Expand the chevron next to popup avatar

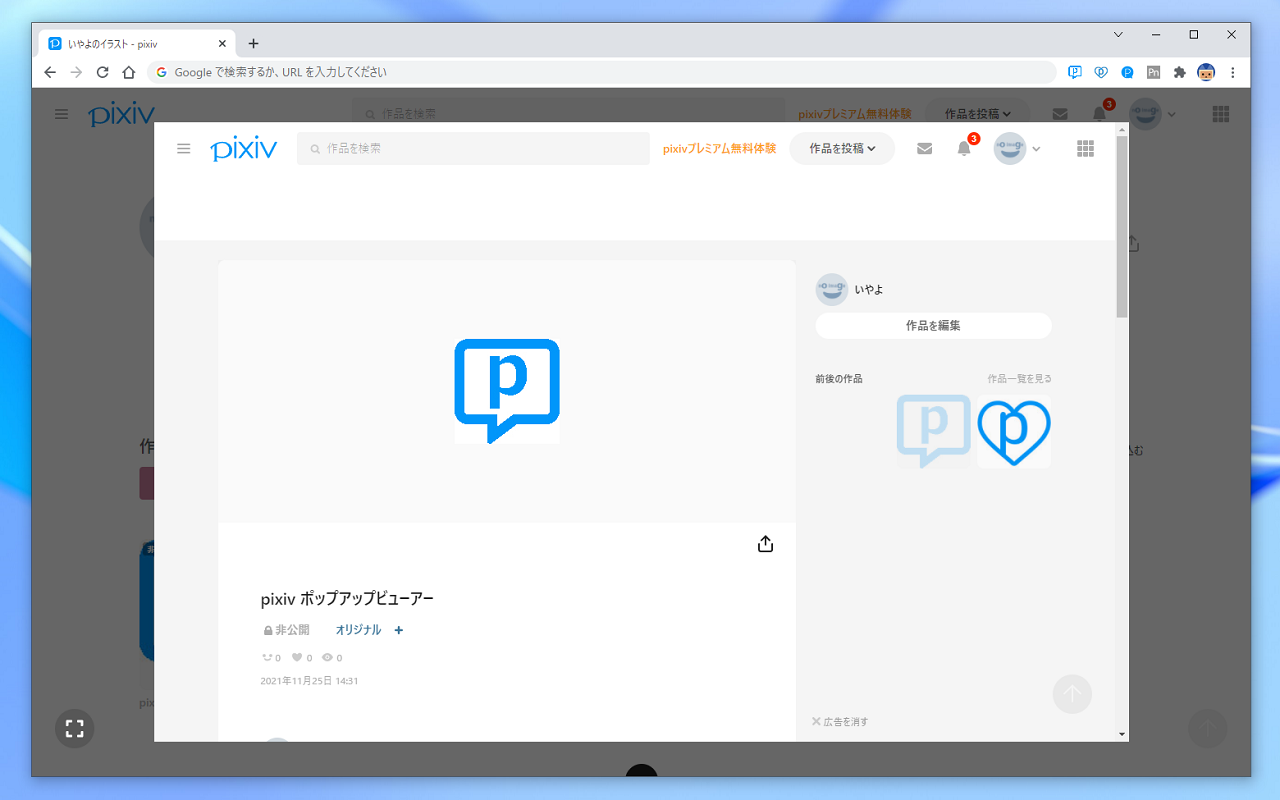point(1036,149)
